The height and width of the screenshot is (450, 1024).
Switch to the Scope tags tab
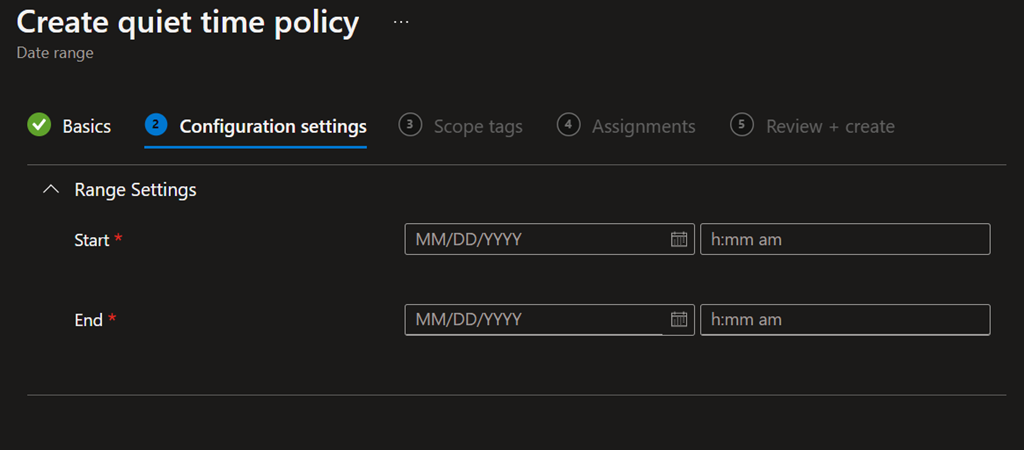coord(477,126)
